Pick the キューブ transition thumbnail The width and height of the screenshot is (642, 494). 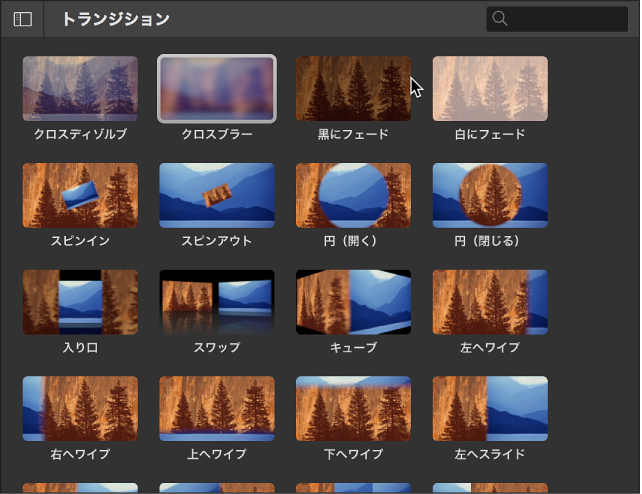(353, 302)
